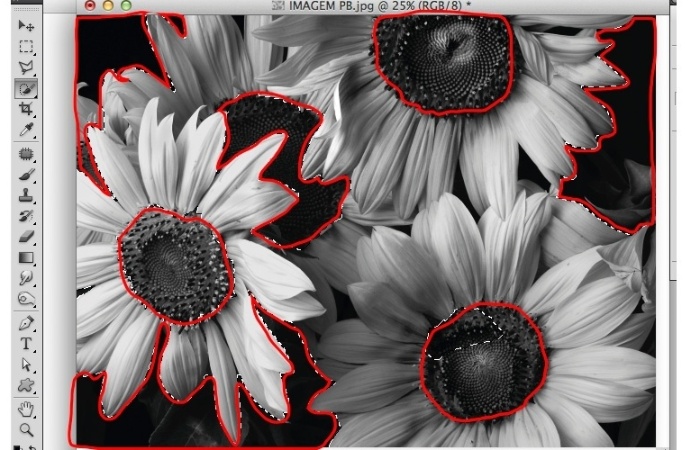Activate the Quick Selection tool
This screenshot has height=450, width=700.
26,89
